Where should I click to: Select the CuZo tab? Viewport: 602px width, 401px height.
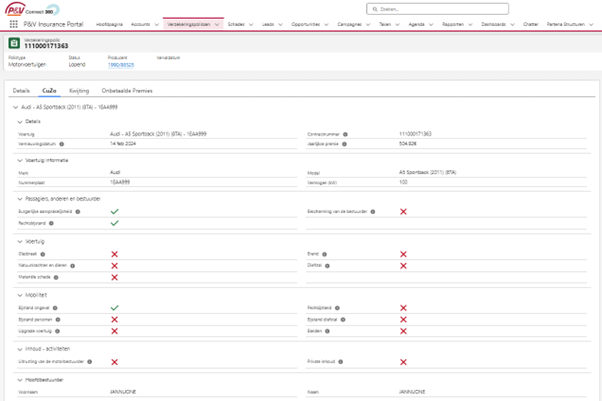pyautogui.click(x=49, y=91)
